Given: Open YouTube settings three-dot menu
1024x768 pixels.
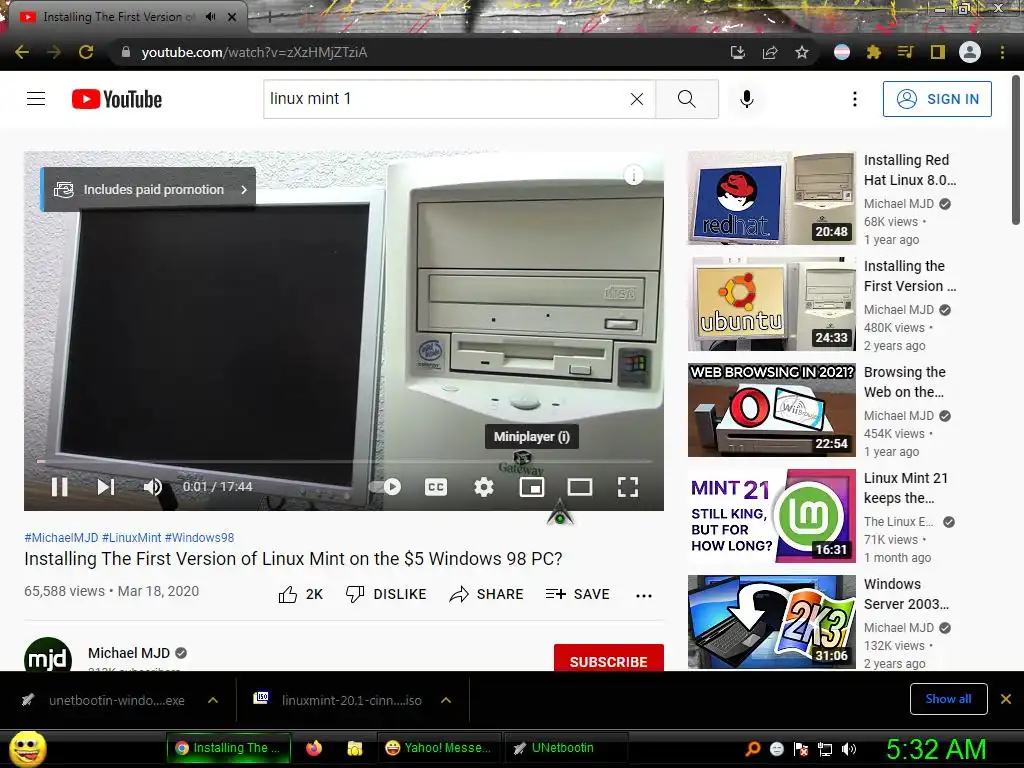Looking at the screenshot, I should click(854, 99).
